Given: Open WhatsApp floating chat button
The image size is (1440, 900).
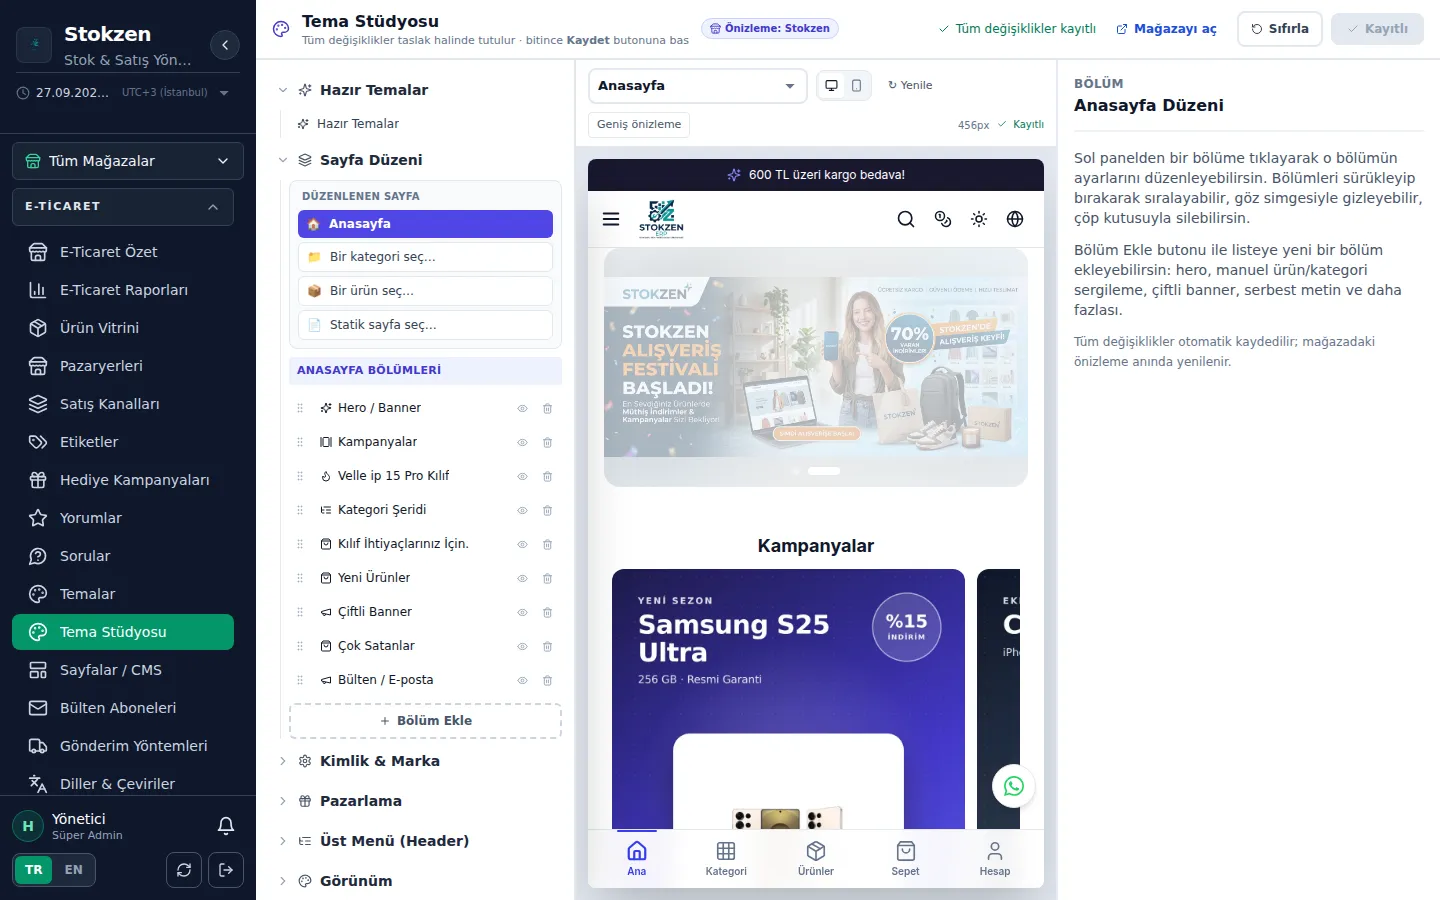Looking at the screenshot, I should click(1013, 786).
